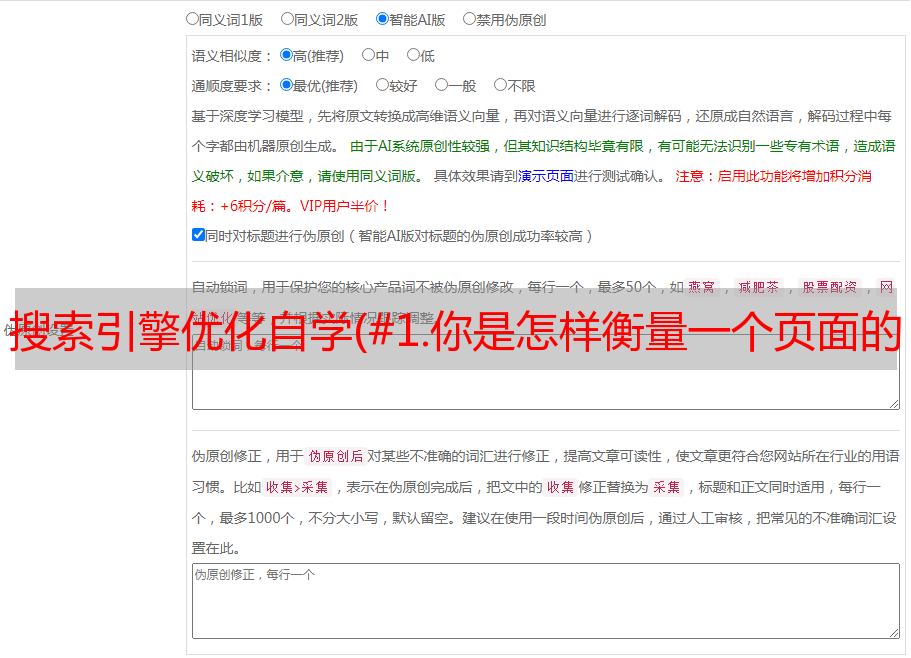911x658 pixels.
Task: Click the 减肥茶 example tag
Action: [x=759, y=287]
